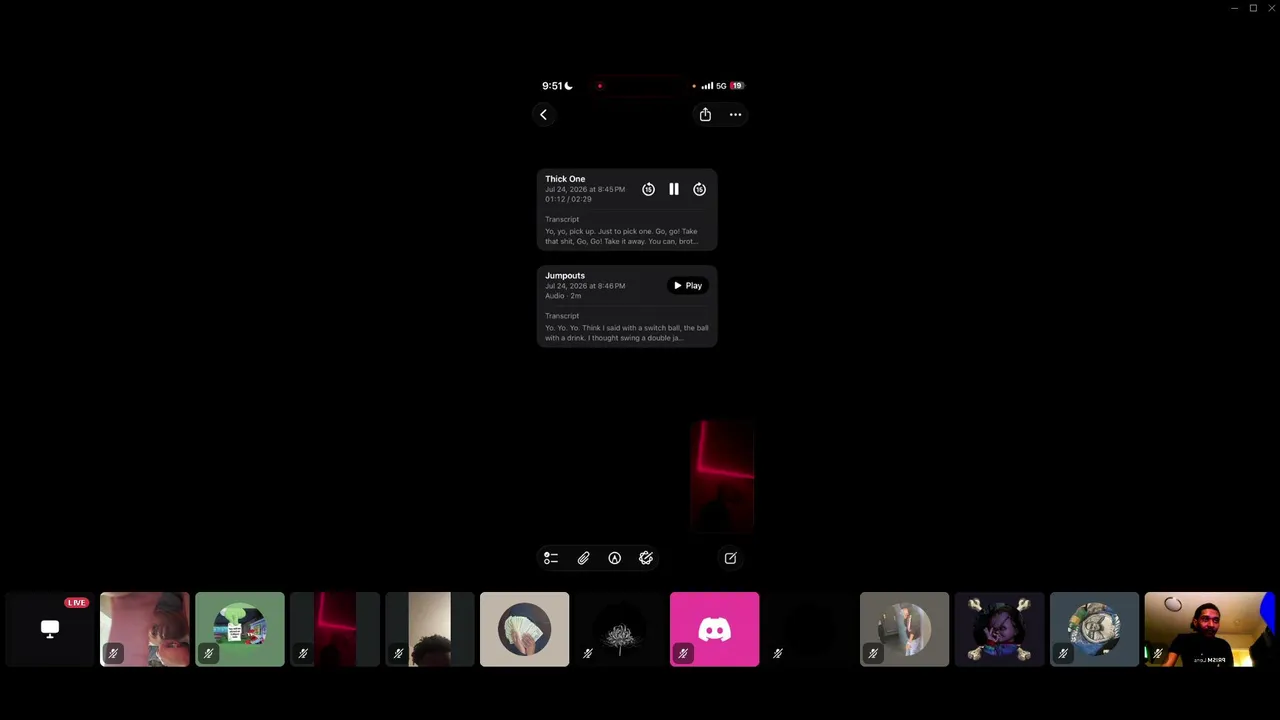Select the webcam tile of man in black shirt

tap(1208, 629)
